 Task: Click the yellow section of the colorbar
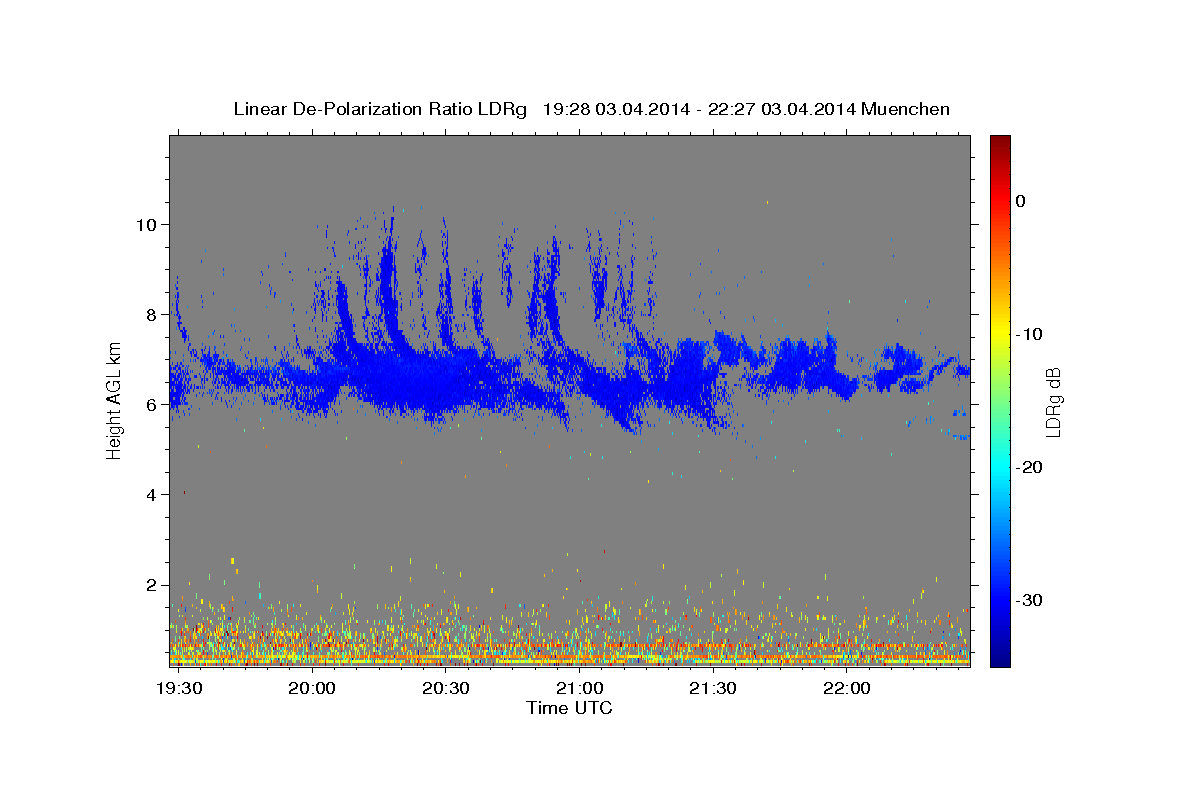click(x=1000, y=330)
